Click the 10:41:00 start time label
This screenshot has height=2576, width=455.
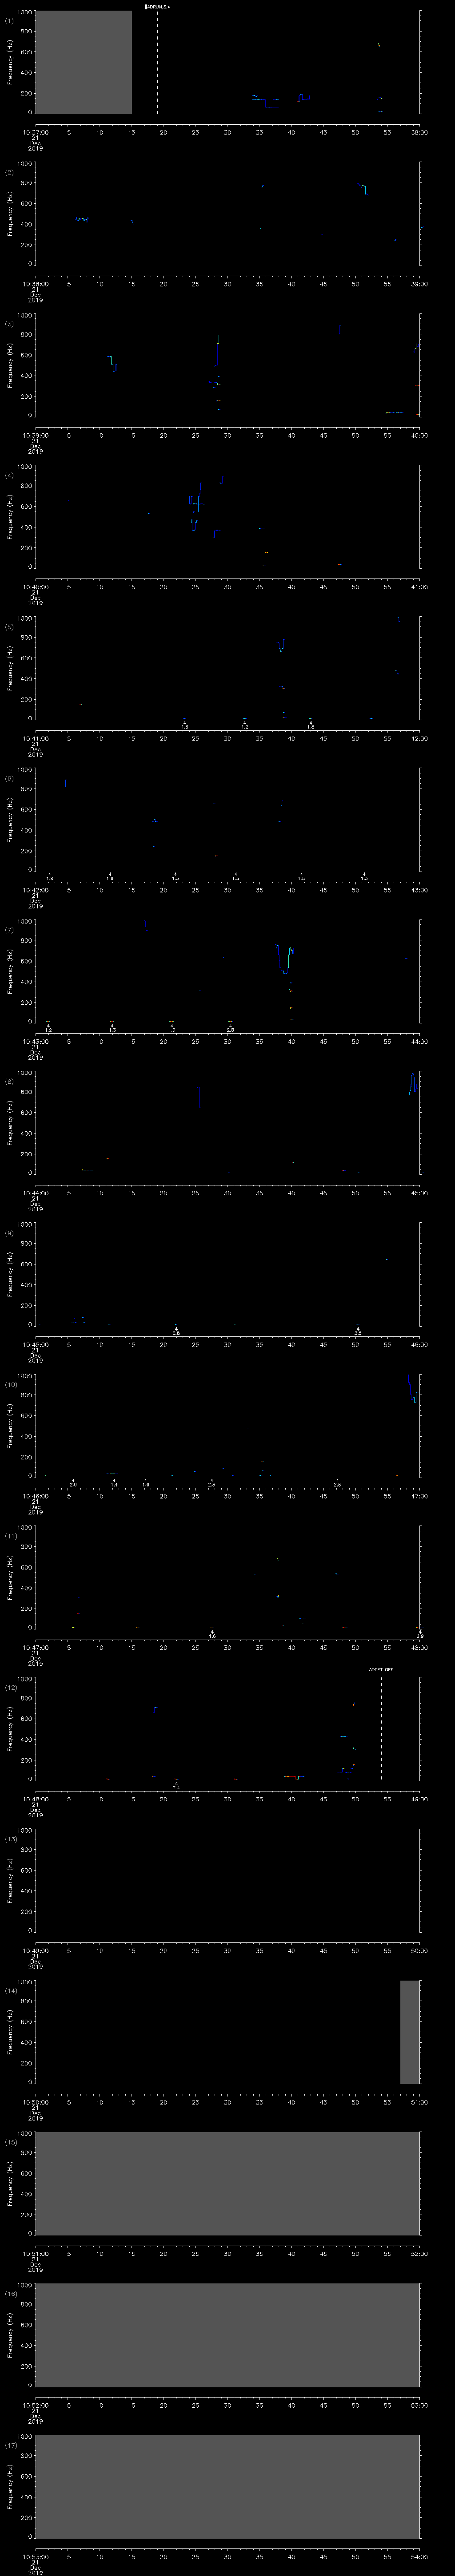35,738
